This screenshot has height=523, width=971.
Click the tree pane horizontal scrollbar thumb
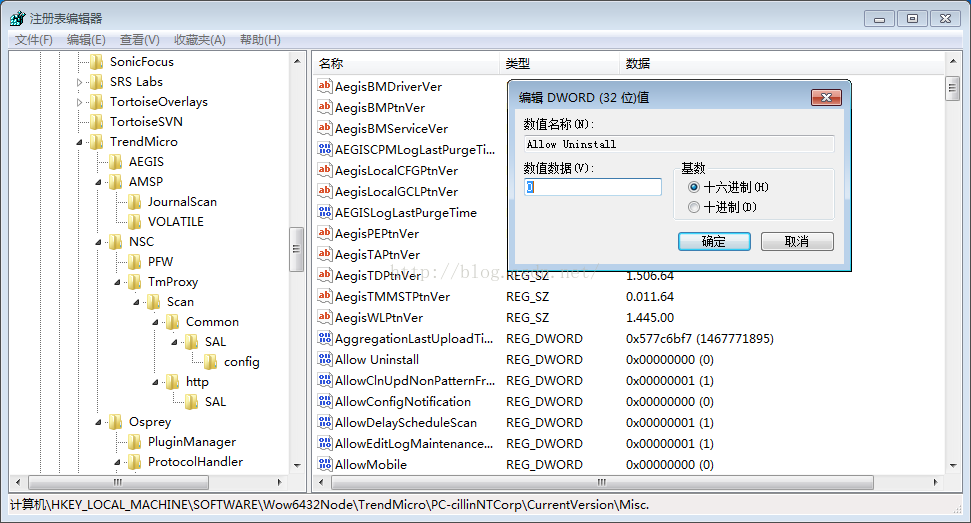118,482
